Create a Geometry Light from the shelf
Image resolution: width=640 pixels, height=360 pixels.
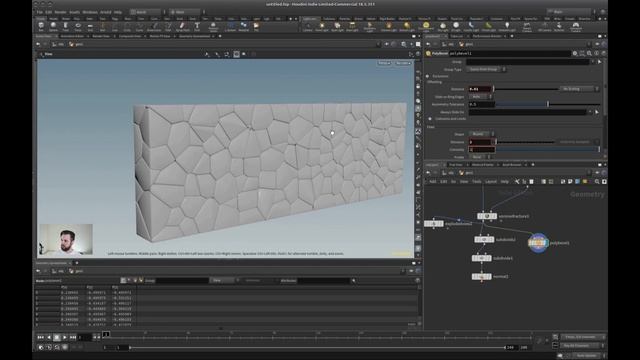(x=369, y=27)
